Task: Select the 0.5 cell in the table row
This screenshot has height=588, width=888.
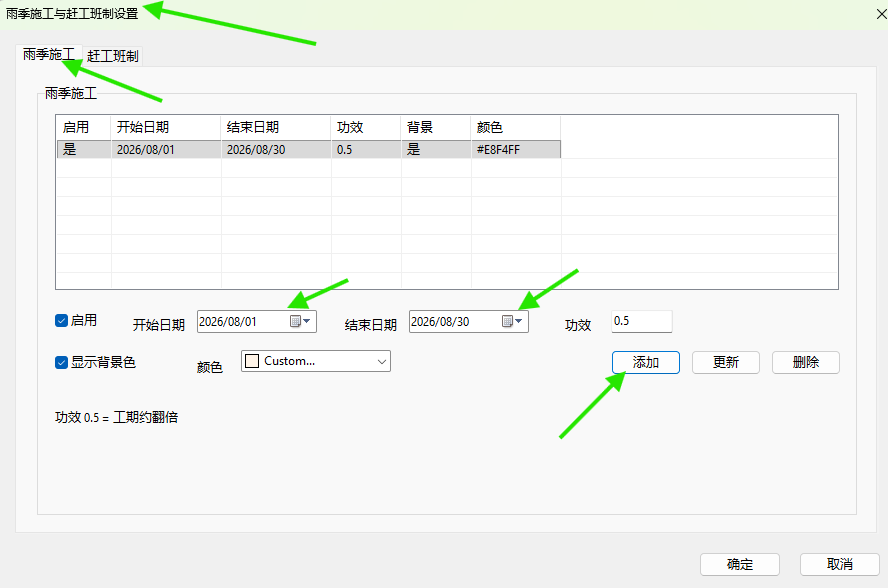Action: point(366,150)
